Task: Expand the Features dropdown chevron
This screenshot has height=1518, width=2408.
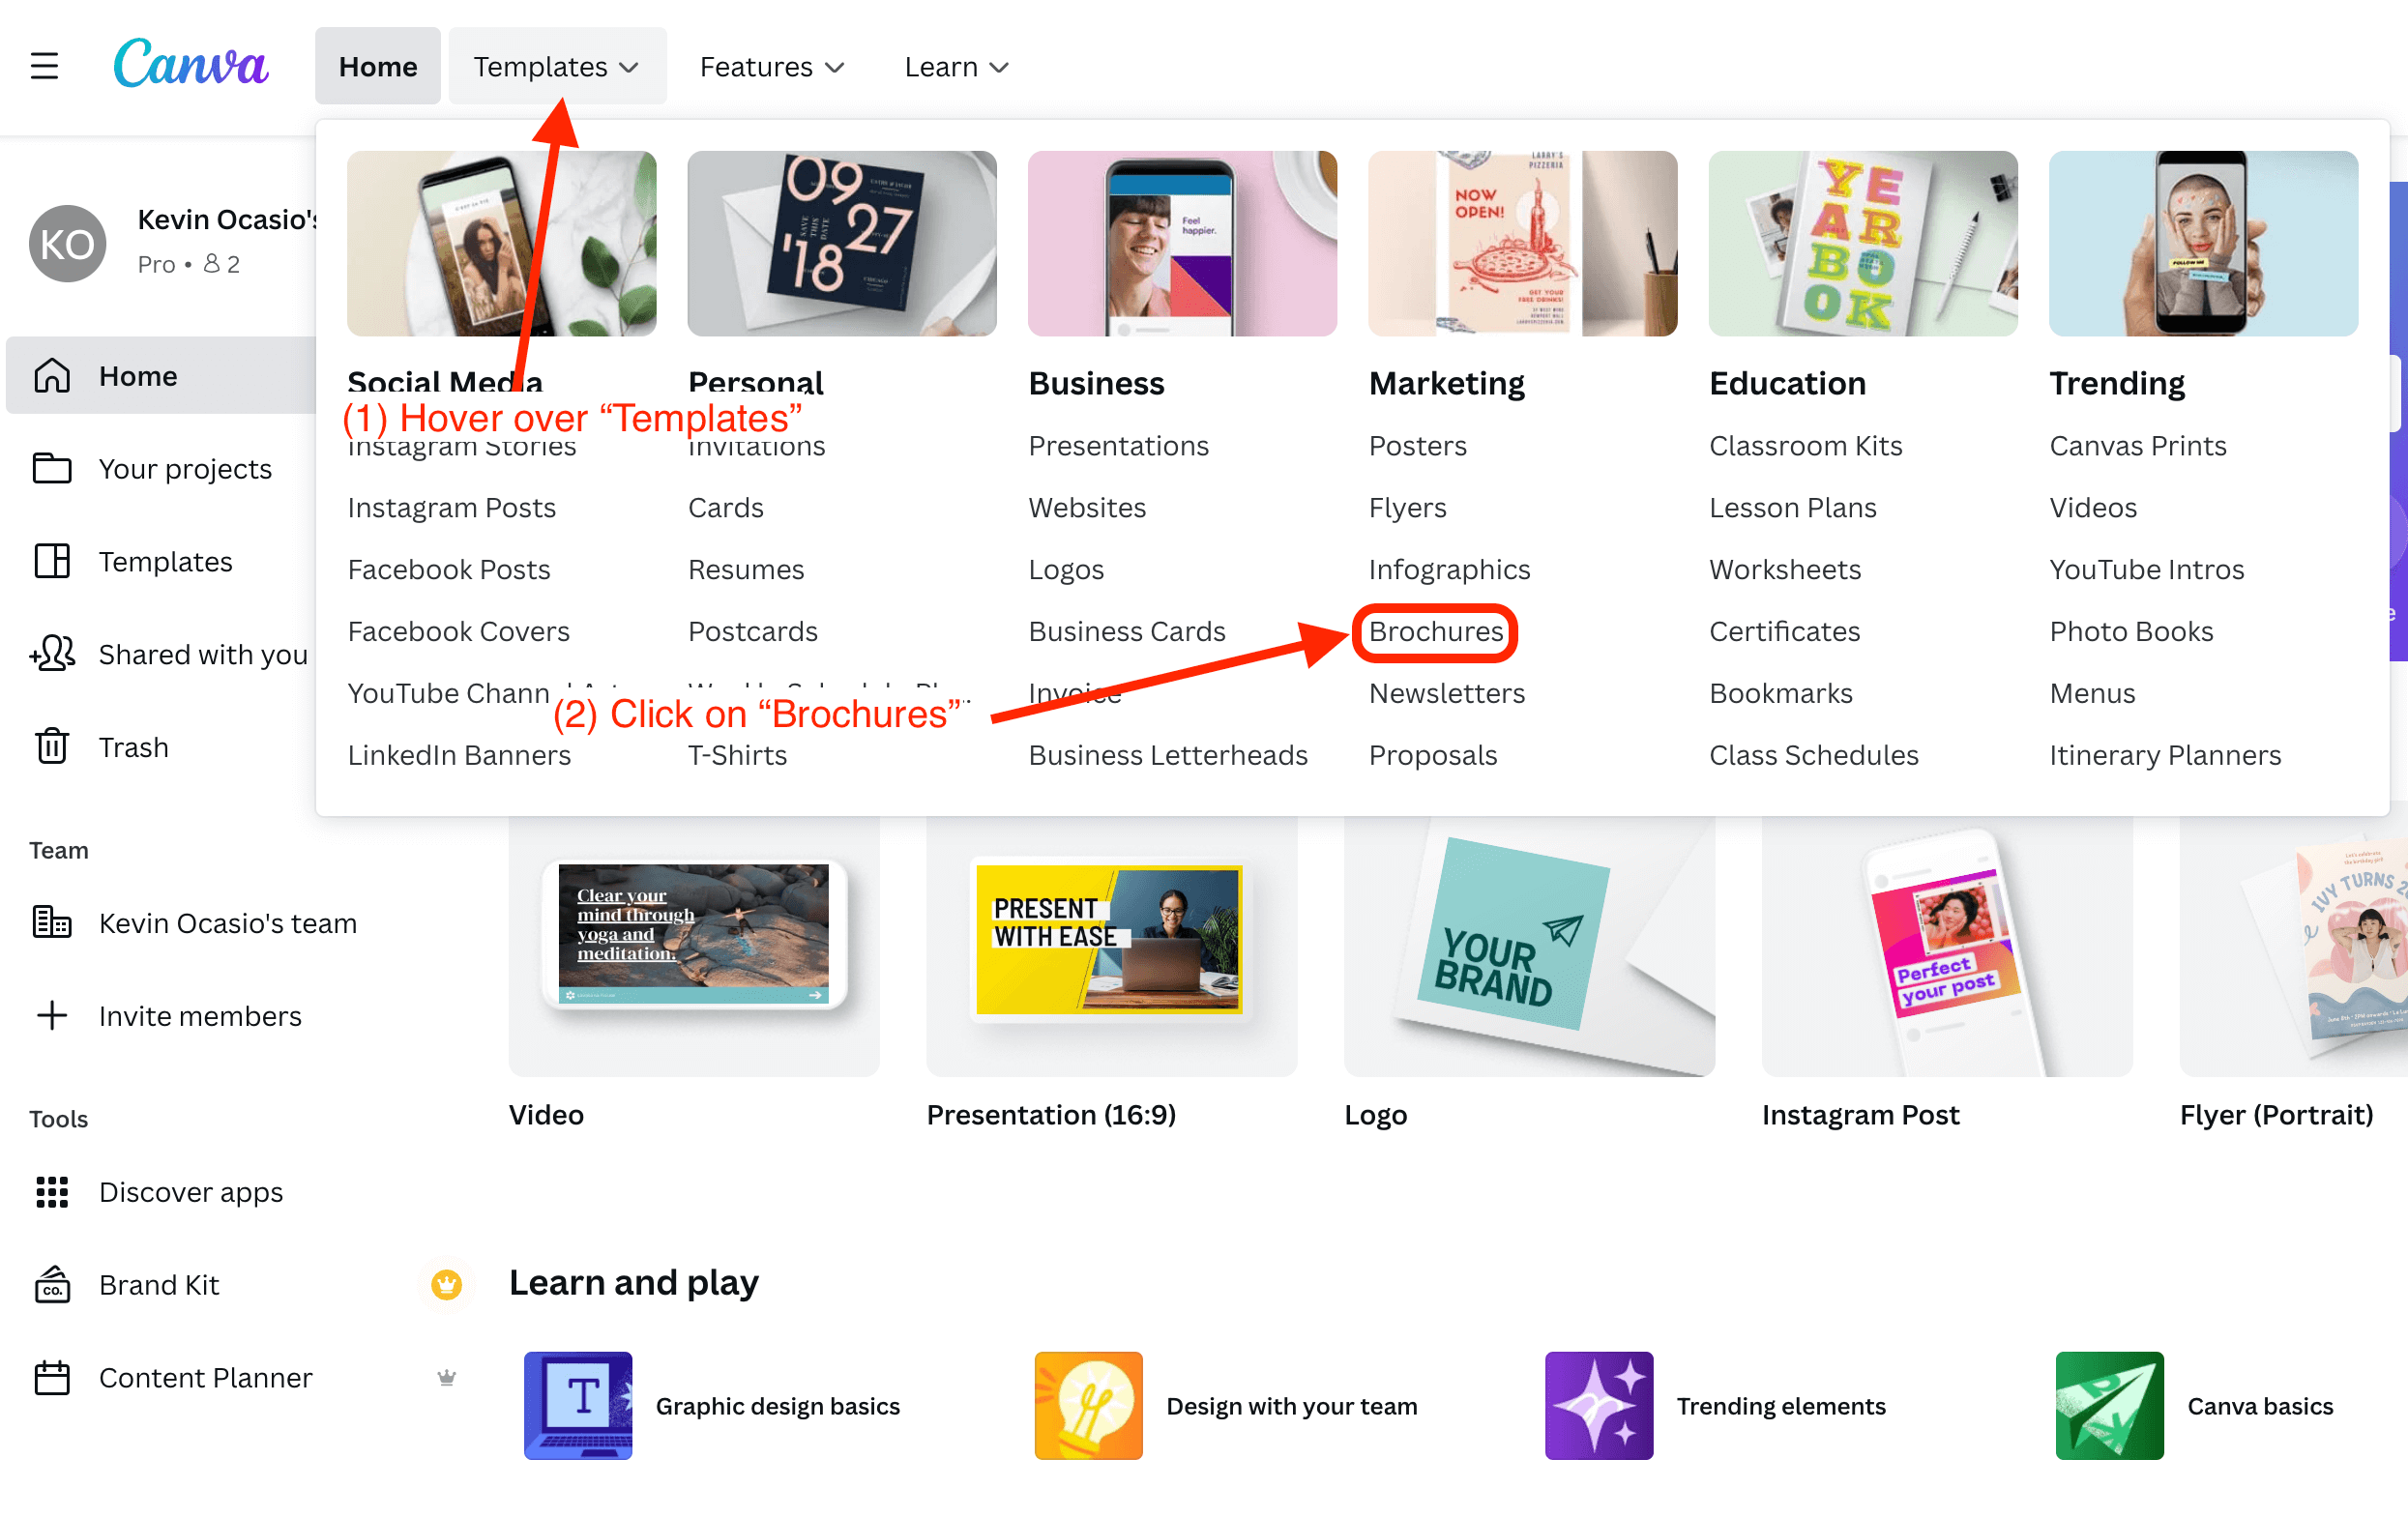Action: (x=835, y=67)
